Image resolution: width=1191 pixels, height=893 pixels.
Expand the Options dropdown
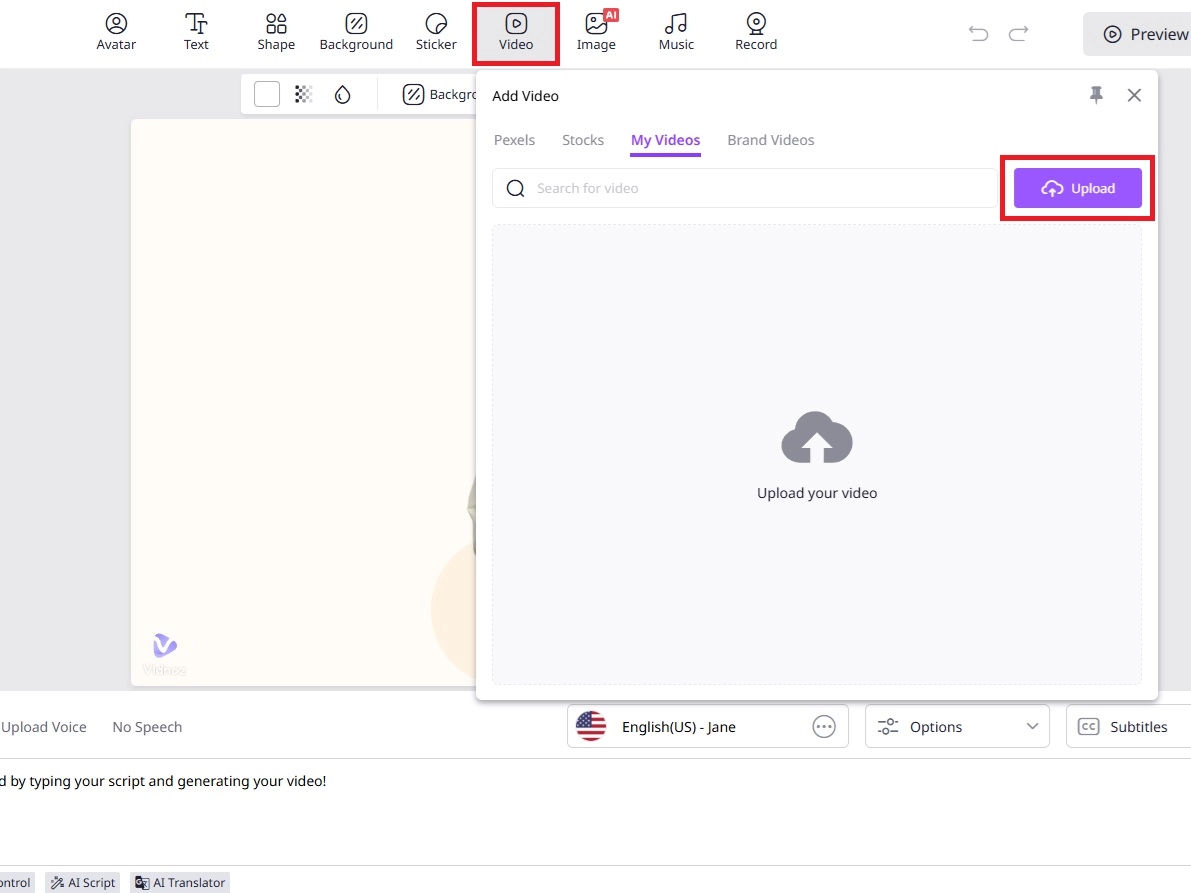pos(957,727)
